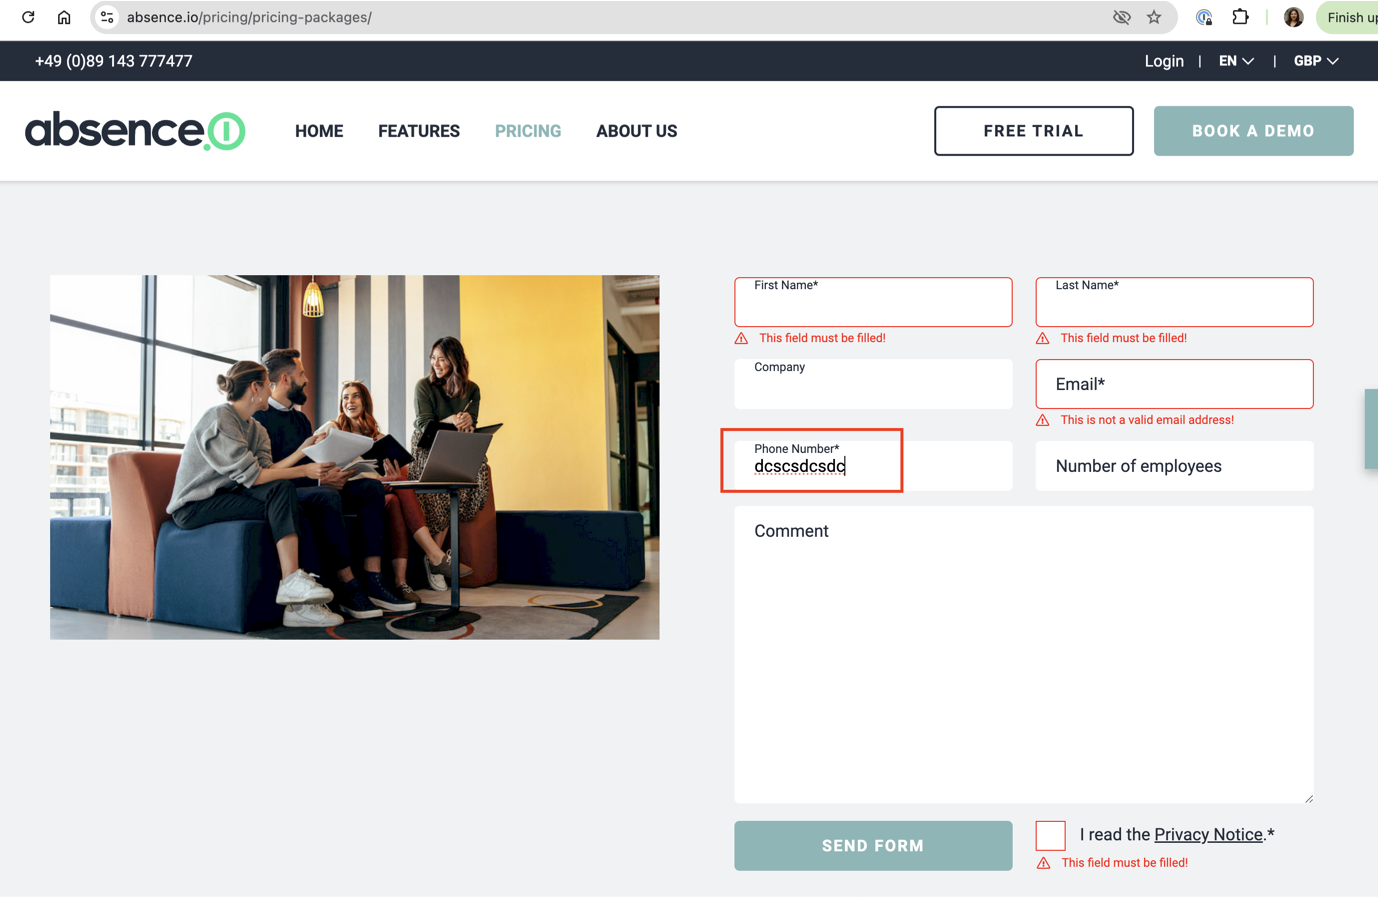The height and width of the screenshot is (897, 1379).
Task: Open site information icon in address bar
Action: coord(107,17)
